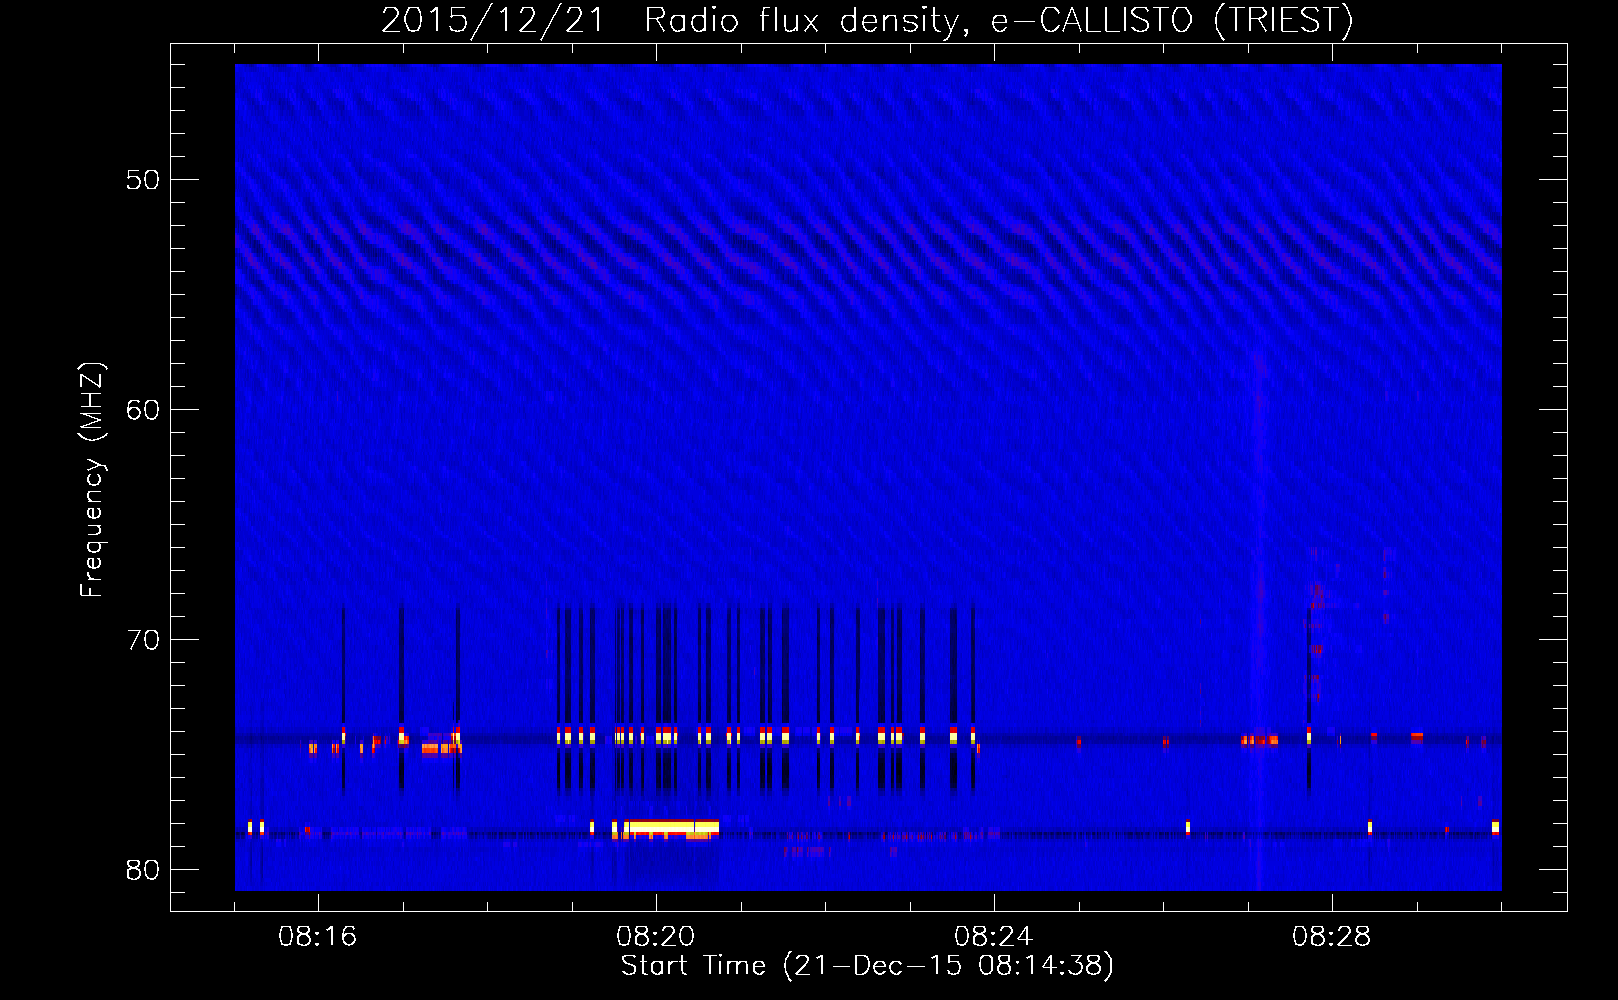
Task: Click the 60 MHz frequency tick label
Action: click(x=143, y=410)
